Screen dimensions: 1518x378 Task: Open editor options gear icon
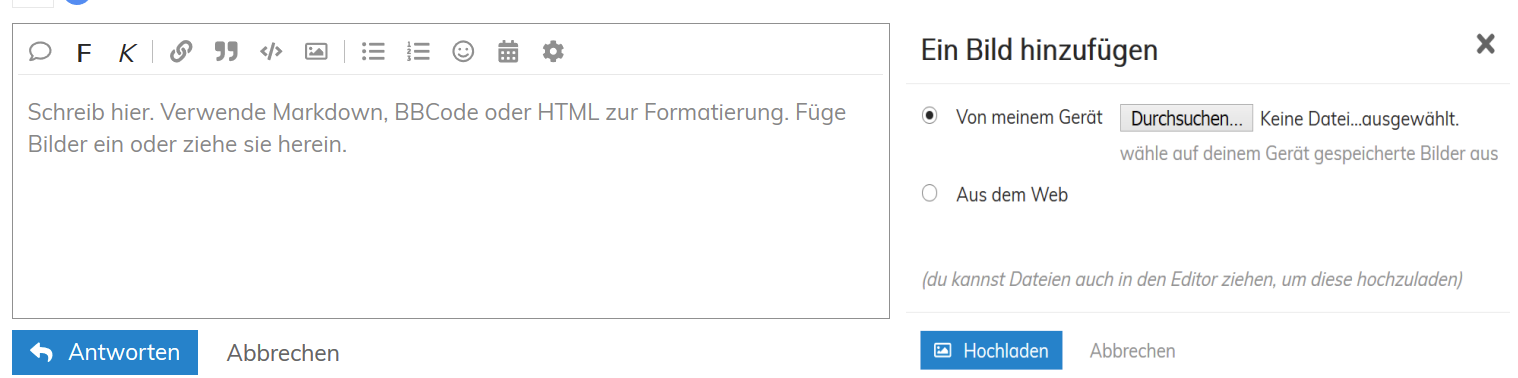pos(553,51)
